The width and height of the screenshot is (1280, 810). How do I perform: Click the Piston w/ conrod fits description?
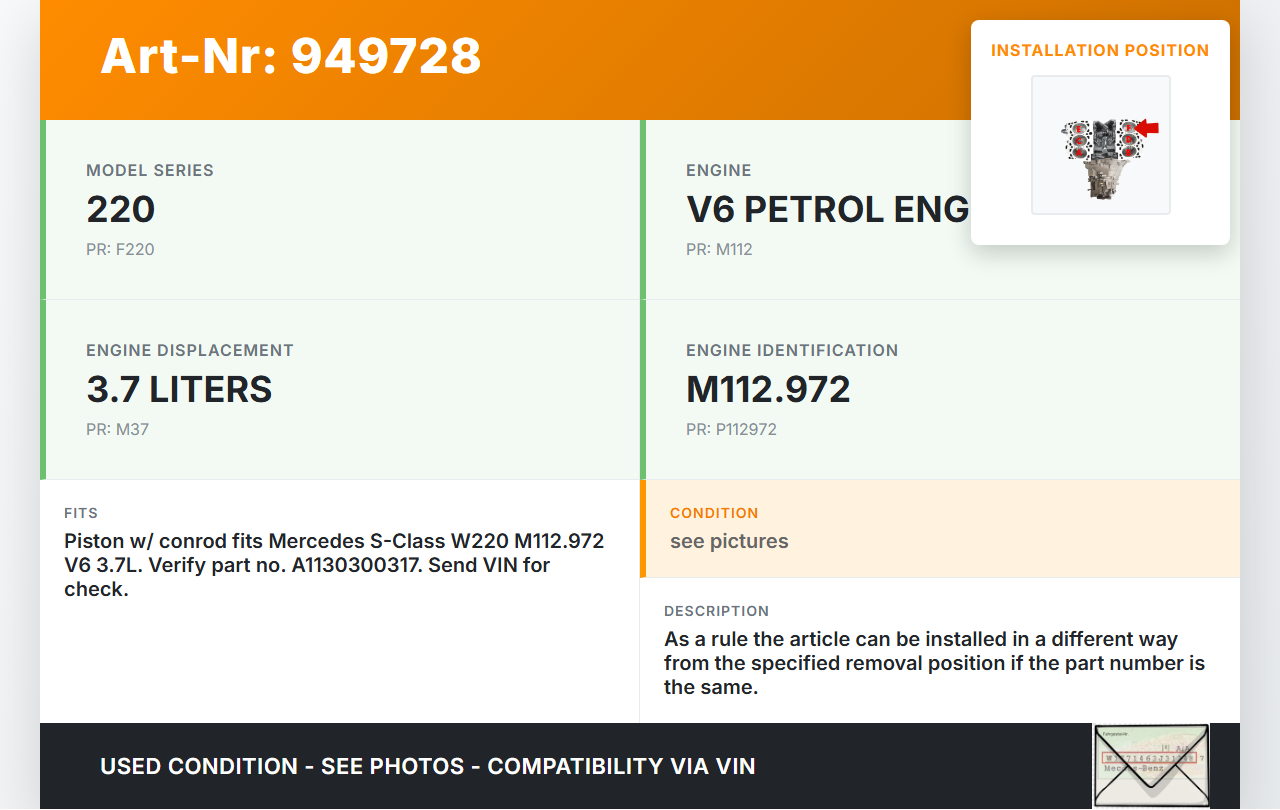tap(334, 565)
